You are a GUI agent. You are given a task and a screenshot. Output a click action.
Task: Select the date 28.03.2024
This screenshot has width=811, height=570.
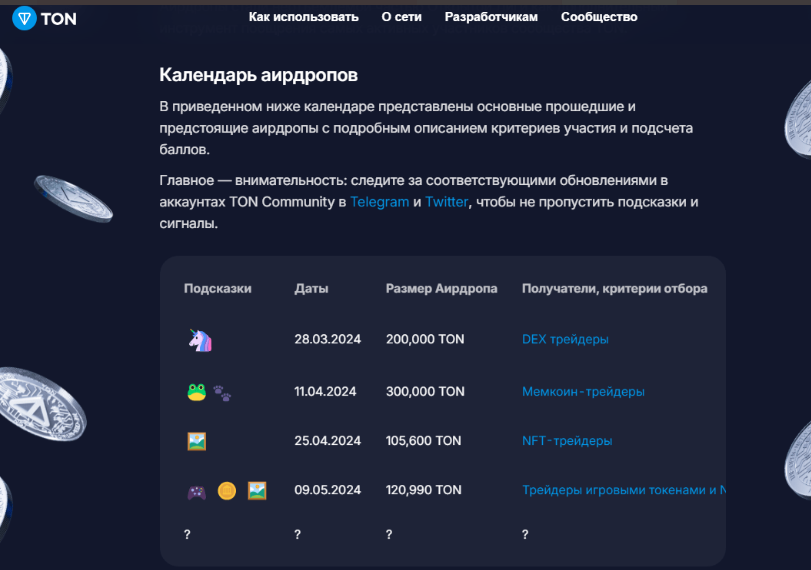[x=327, y=339]
